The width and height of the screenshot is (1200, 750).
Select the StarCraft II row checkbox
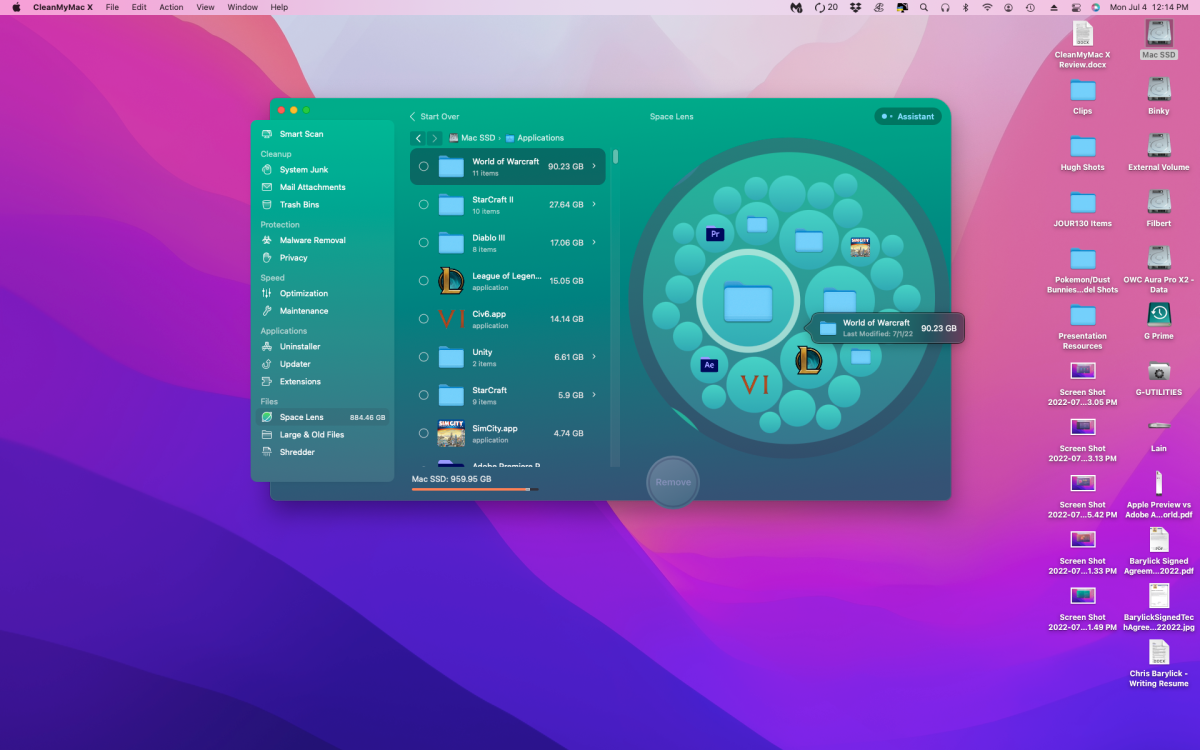click(423, 205)
